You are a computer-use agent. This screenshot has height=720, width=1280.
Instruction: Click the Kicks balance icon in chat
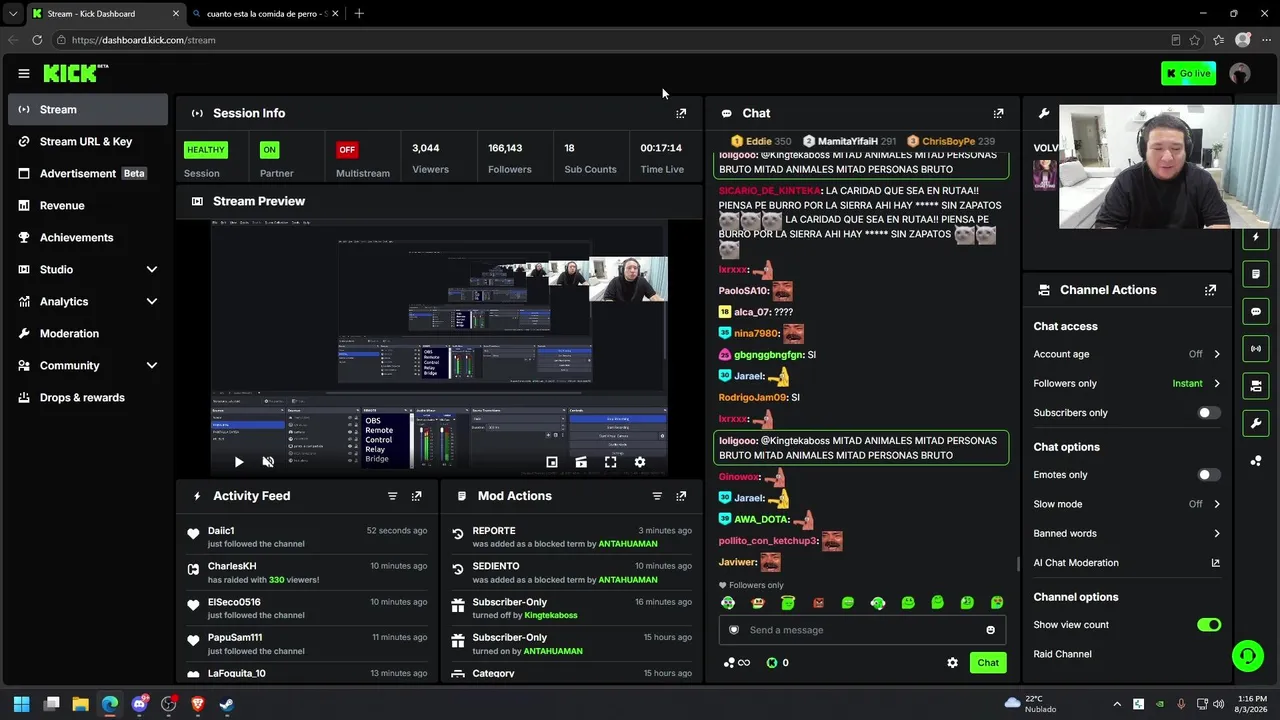772,663
